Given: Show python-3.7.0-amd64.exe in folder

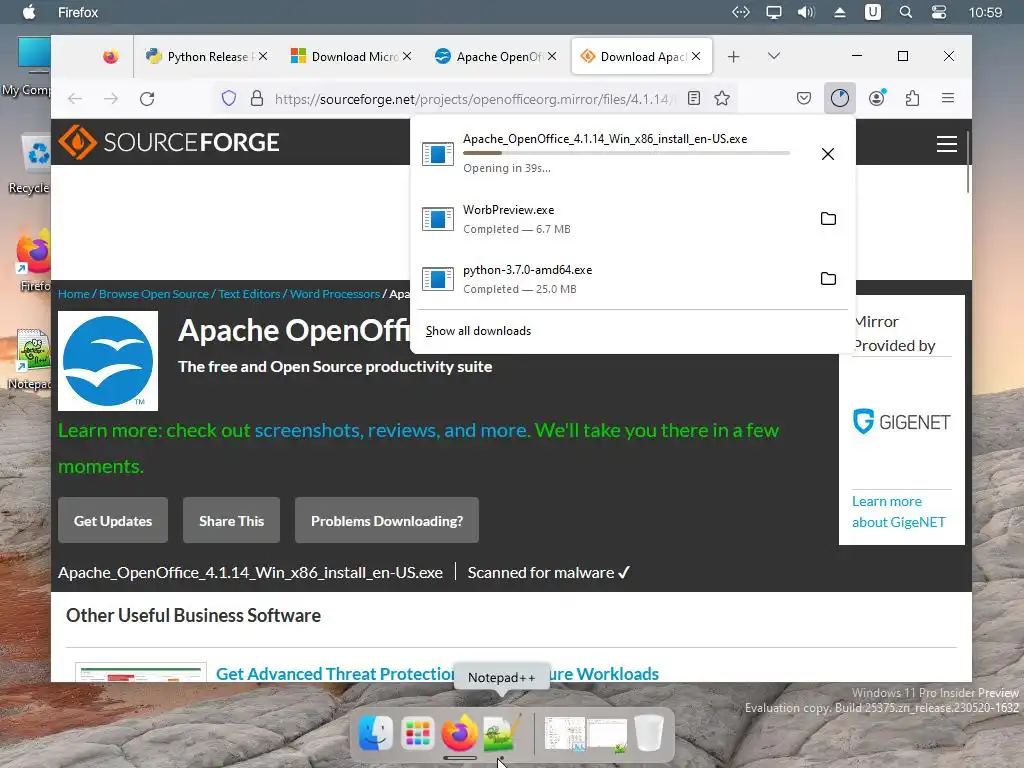Looking at the screenshot, I should (828, 279).
